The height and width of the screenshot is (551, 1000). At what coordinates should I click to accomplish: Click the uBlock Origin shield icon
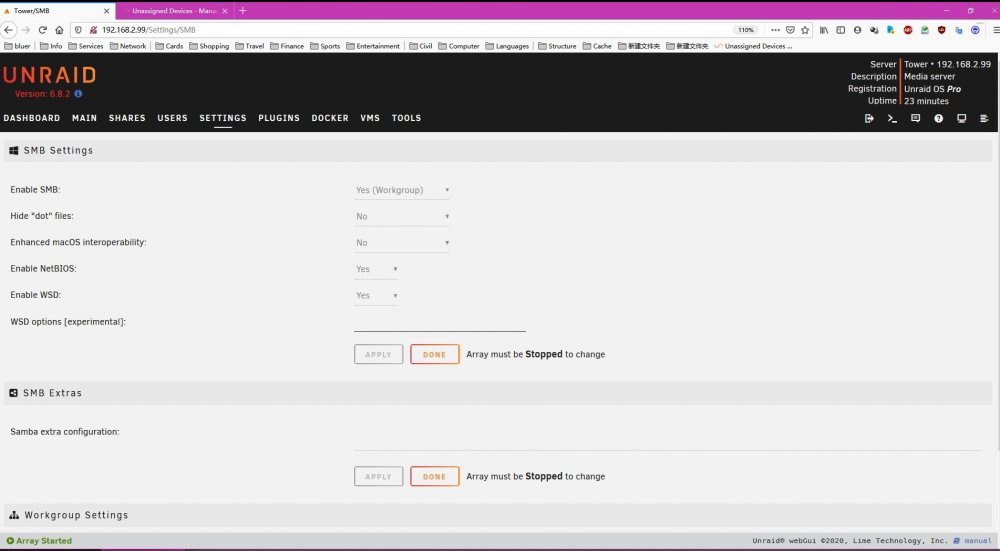941,30
